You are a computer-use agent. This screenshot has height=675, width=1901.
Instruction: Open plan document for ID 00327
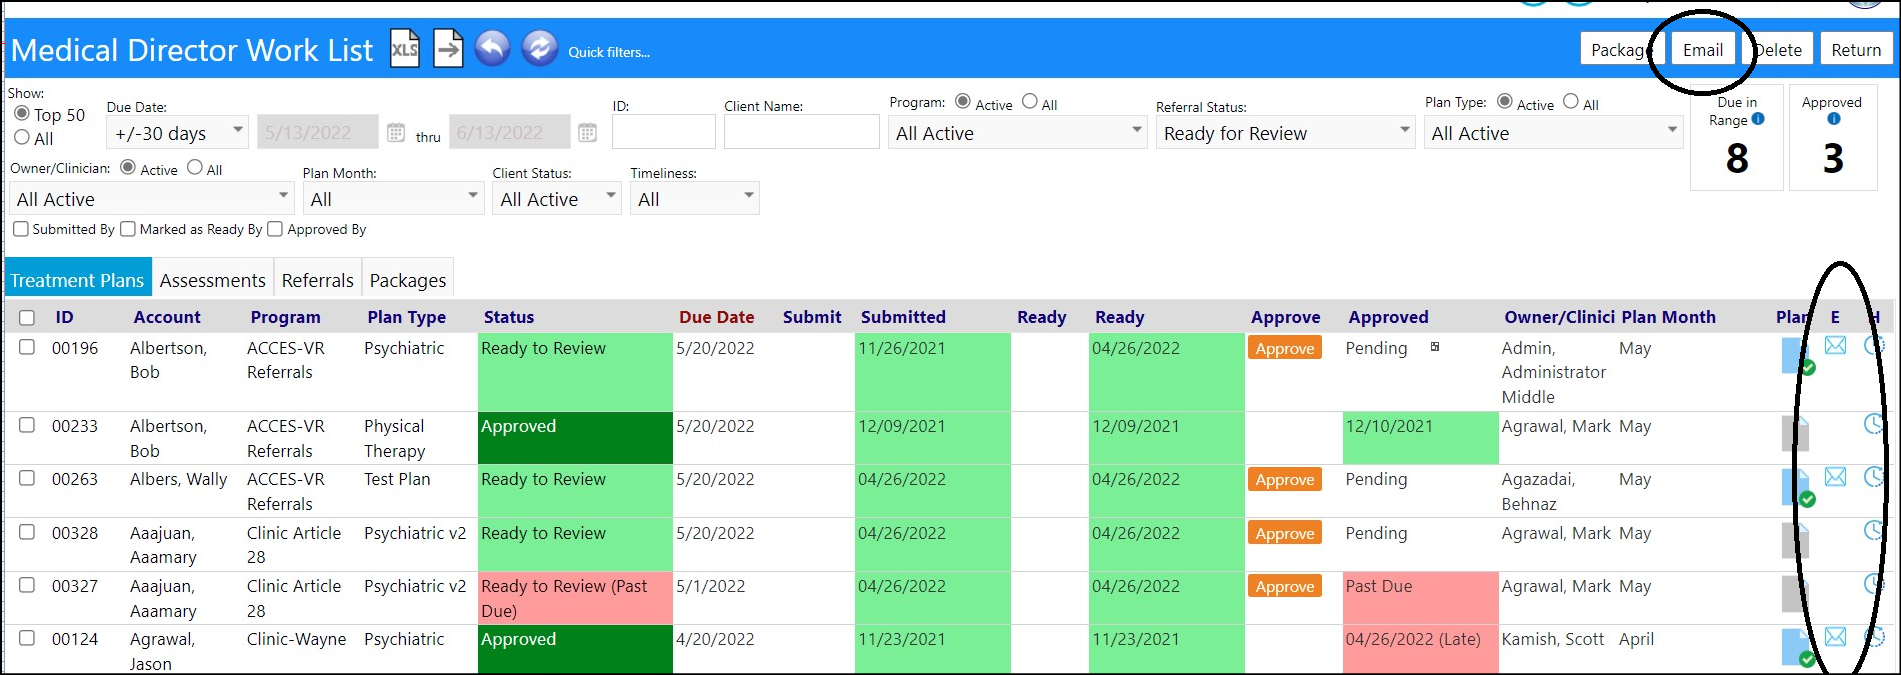pos(1796,594)
